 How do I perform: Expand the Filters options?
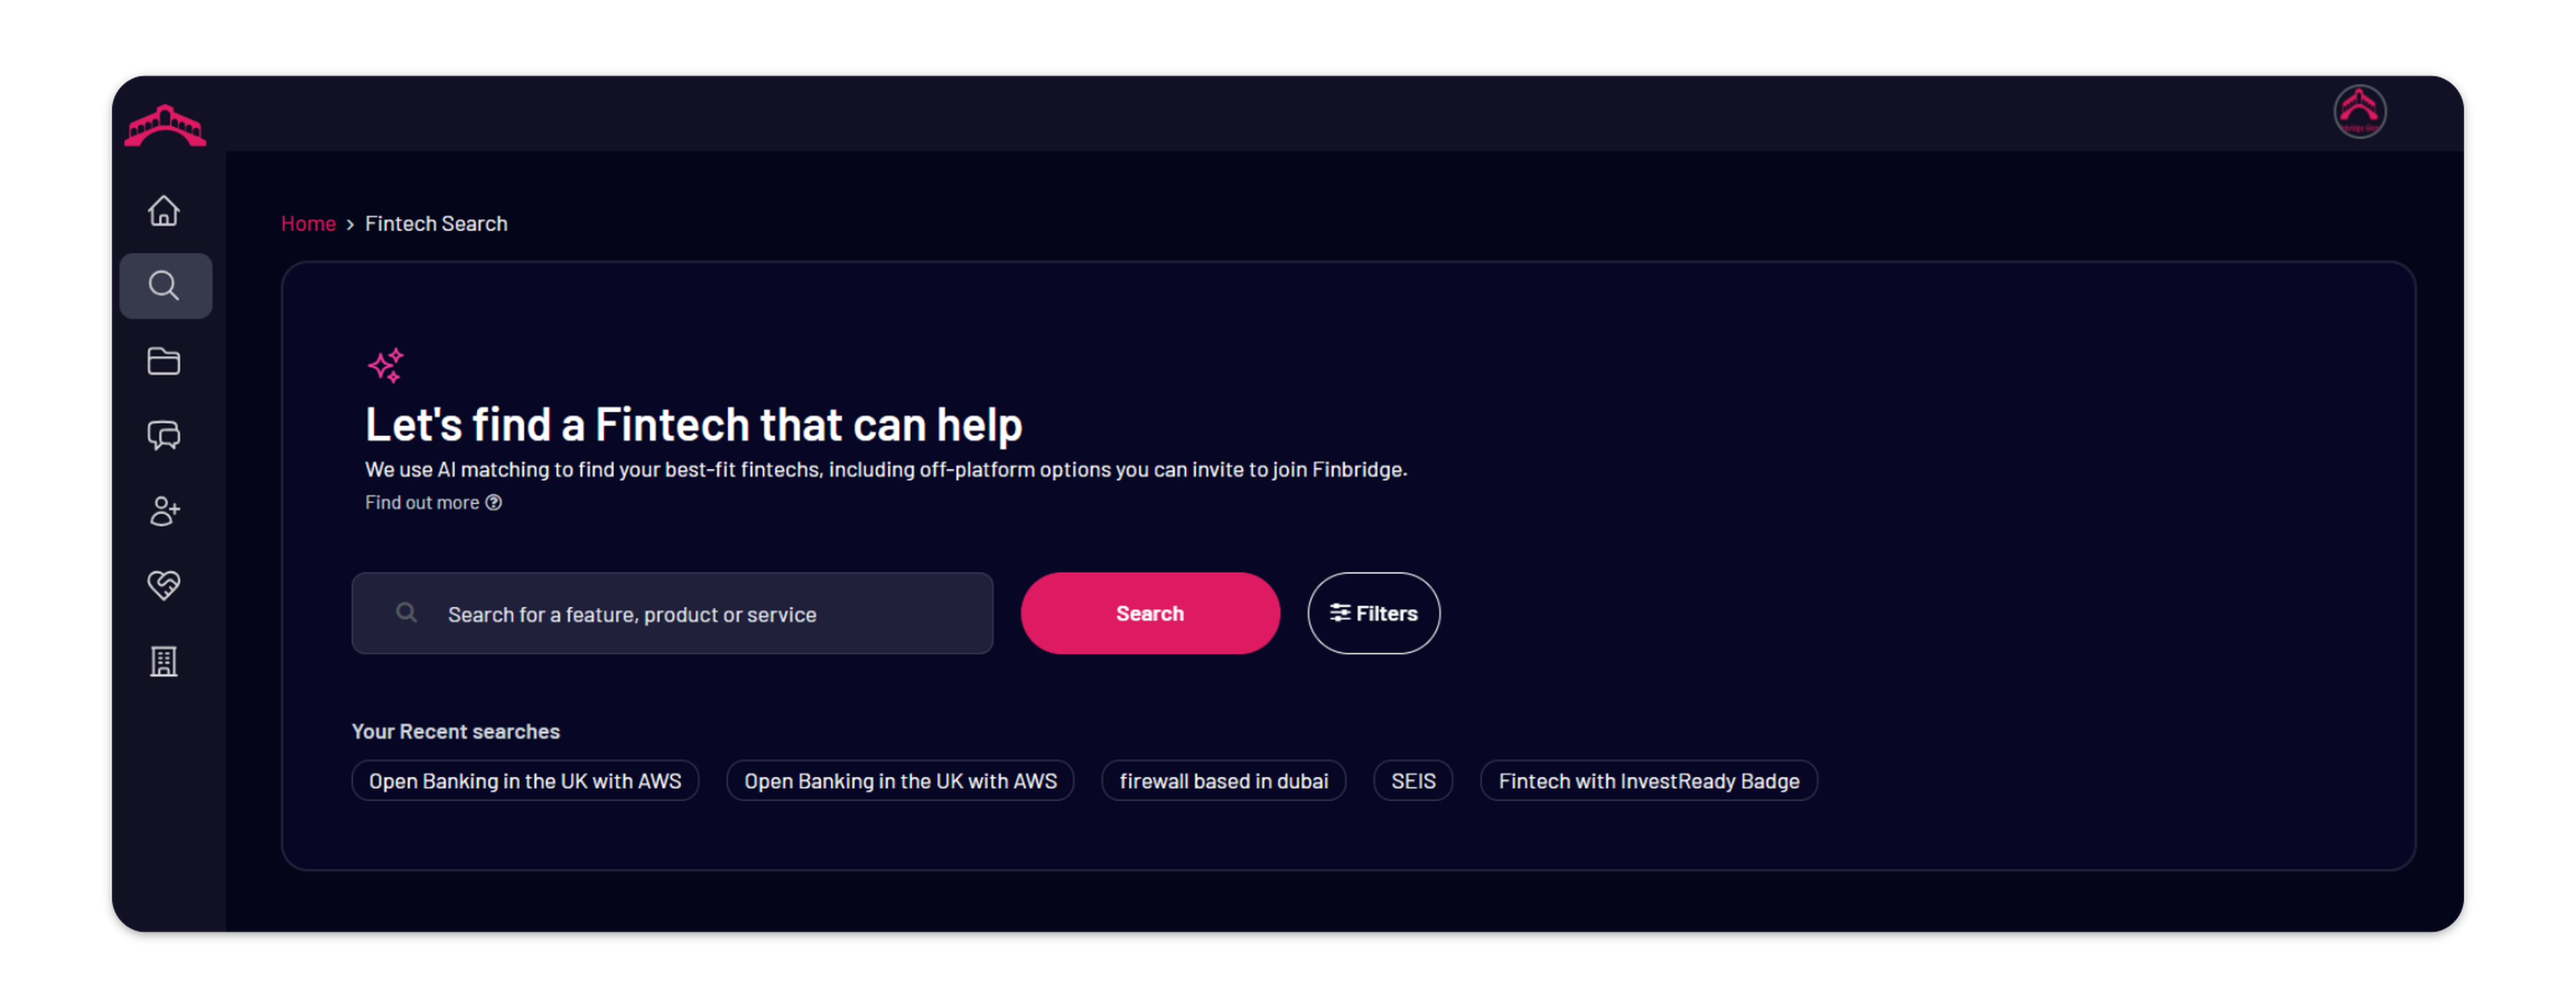[x=1373, y=613]
